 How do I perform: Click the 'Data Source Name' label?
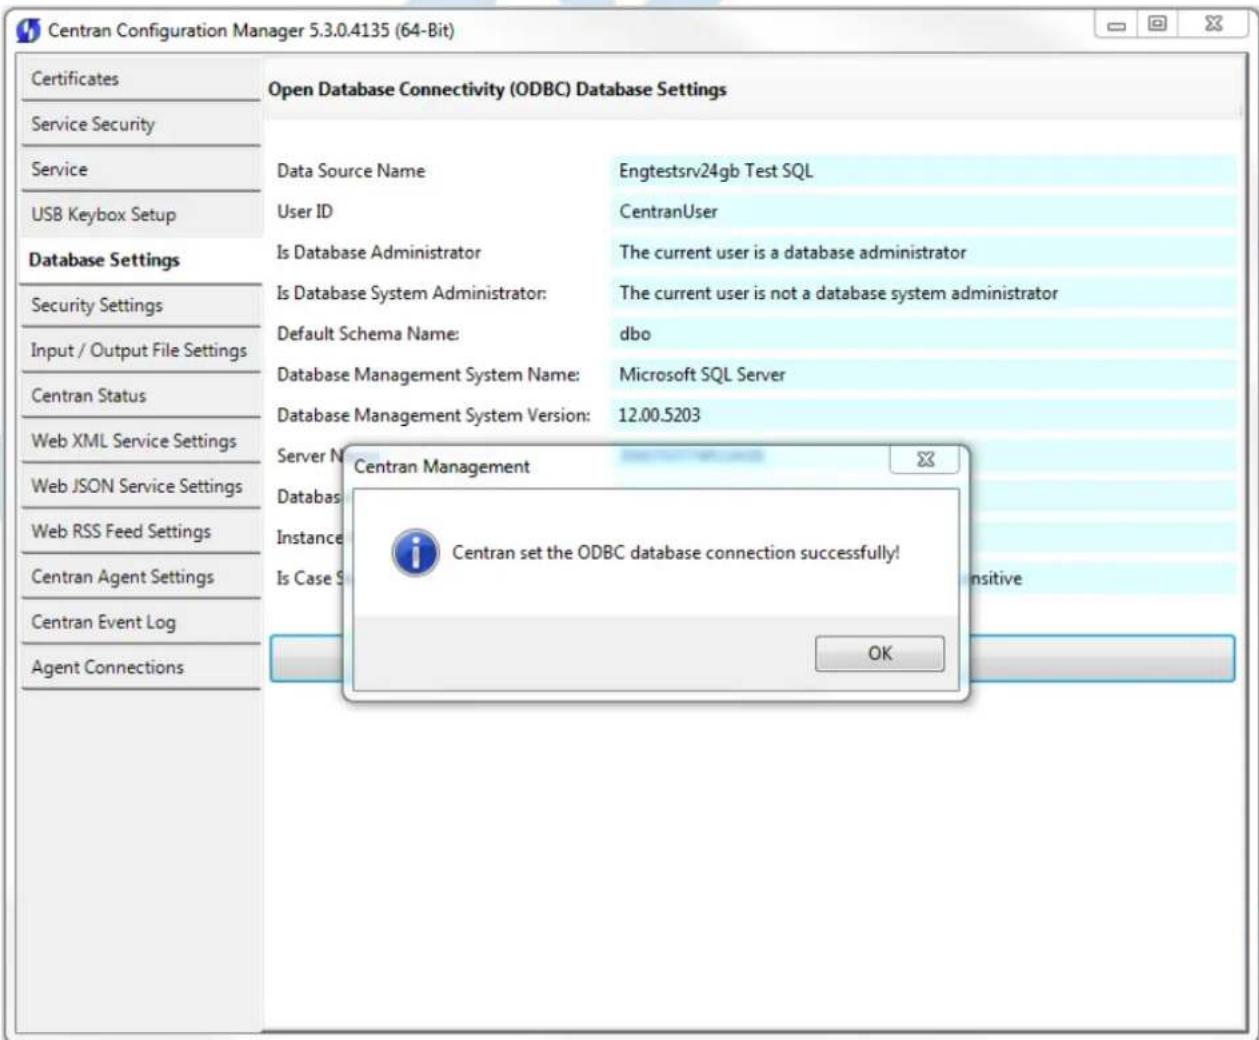[x=351, y=171]
